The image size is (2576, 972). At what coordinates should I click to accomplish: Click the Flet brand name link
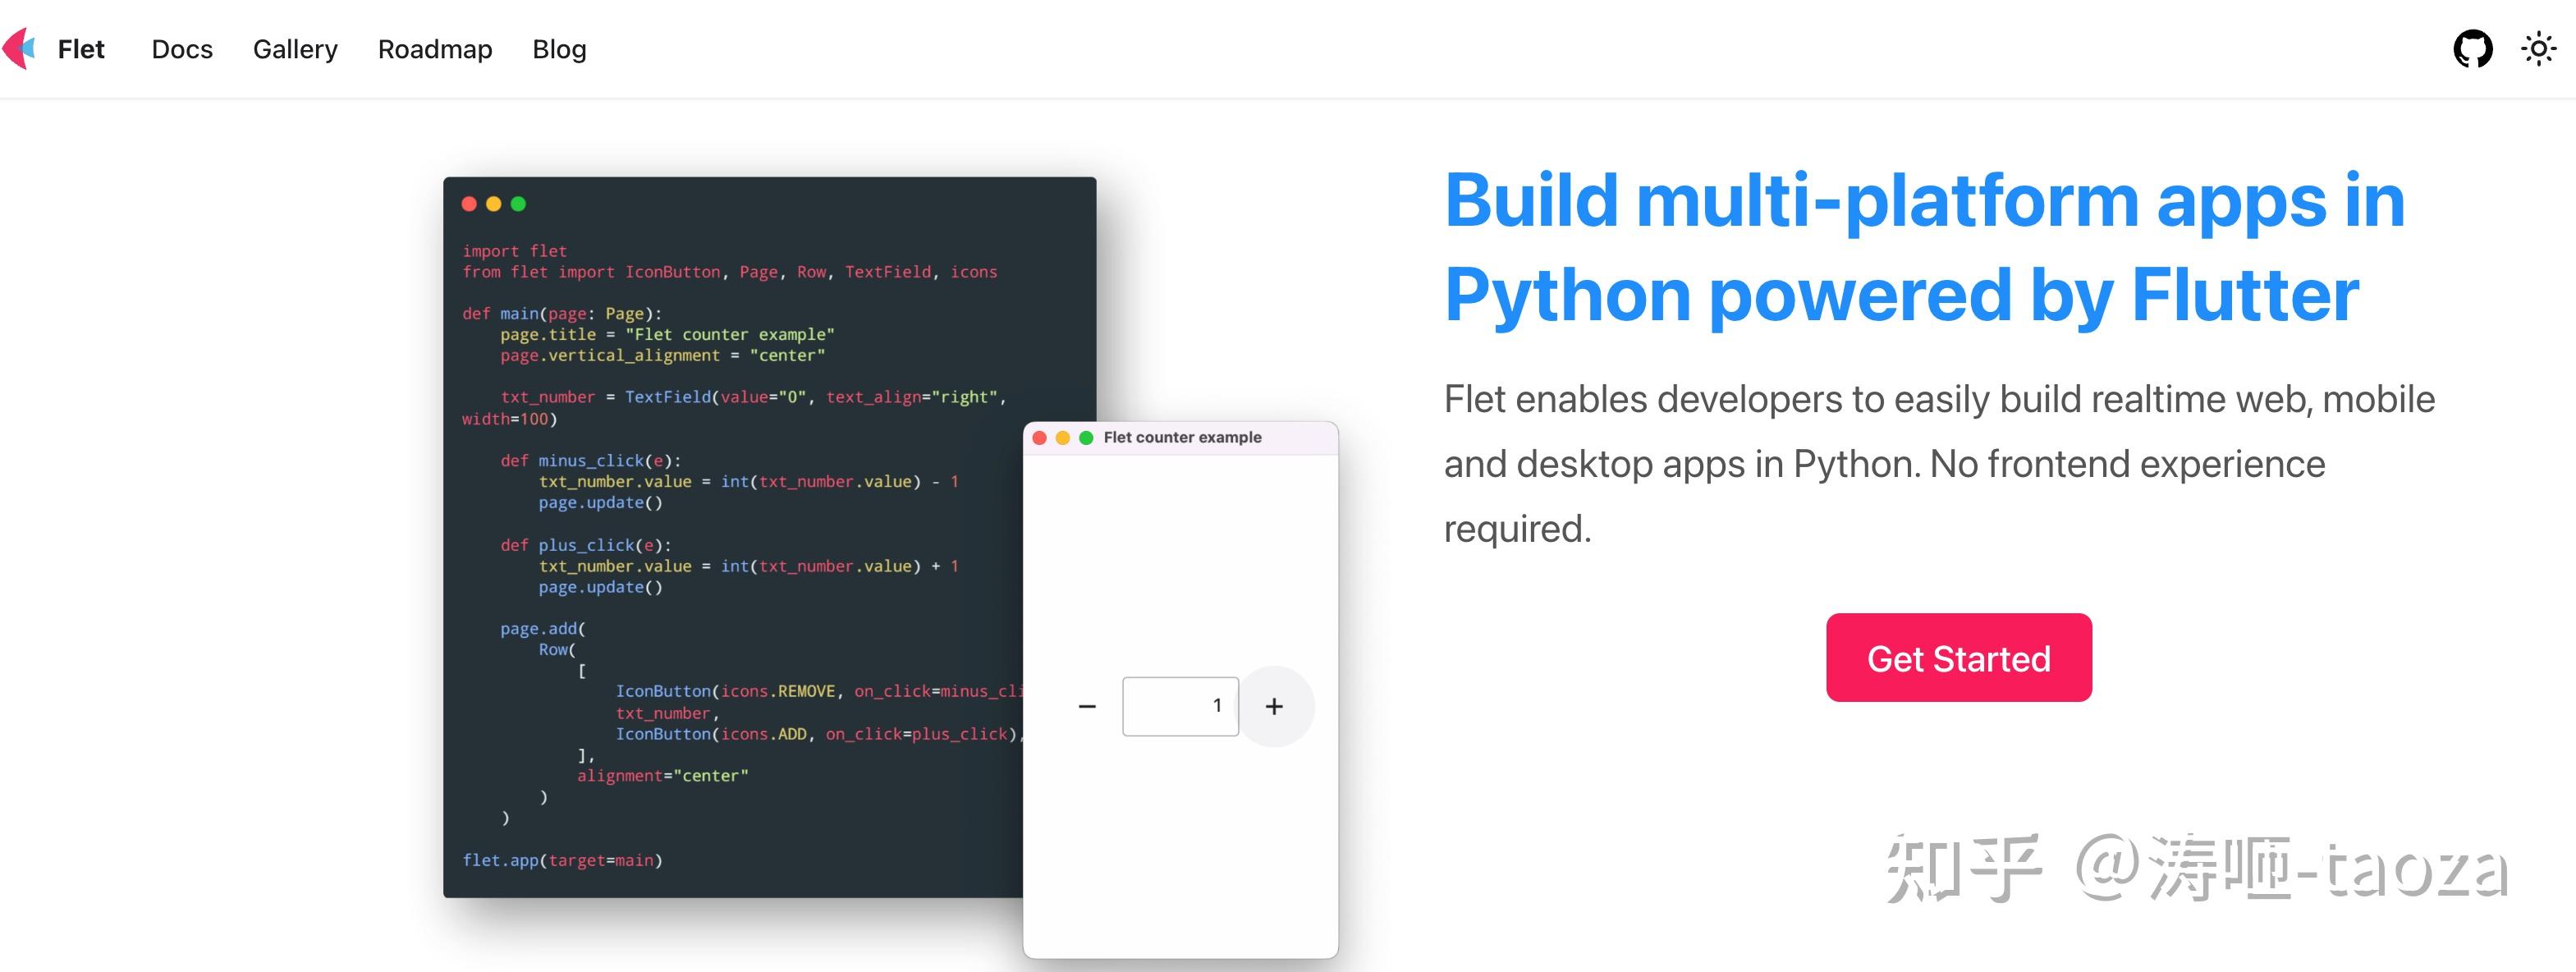pos(81,48)
